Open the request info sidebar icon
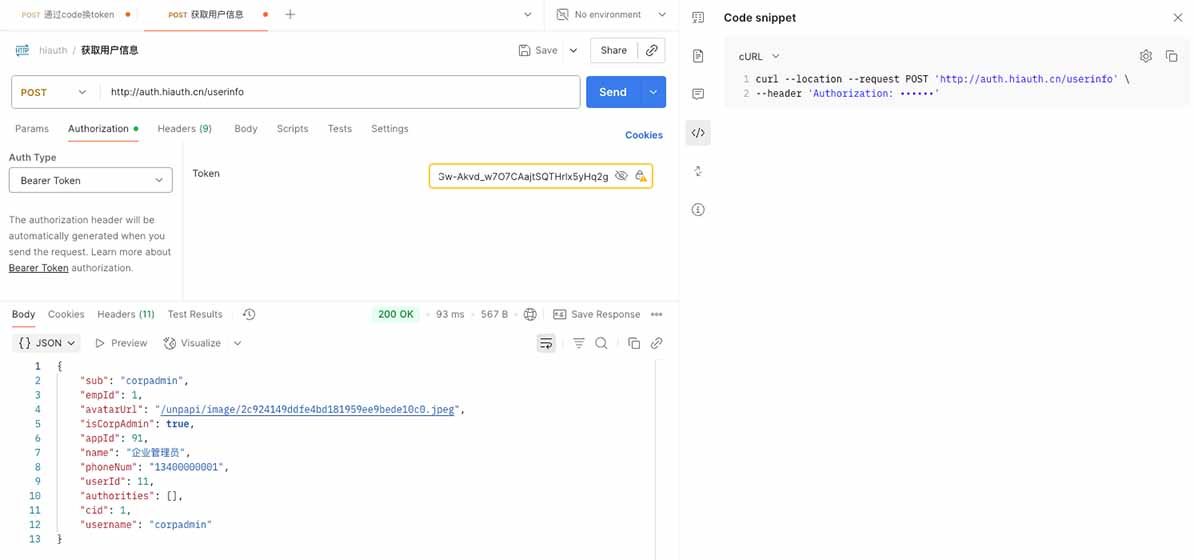The height and width of the screenshot is (560, 1194). pyautogui.click(x=698, y=210)
